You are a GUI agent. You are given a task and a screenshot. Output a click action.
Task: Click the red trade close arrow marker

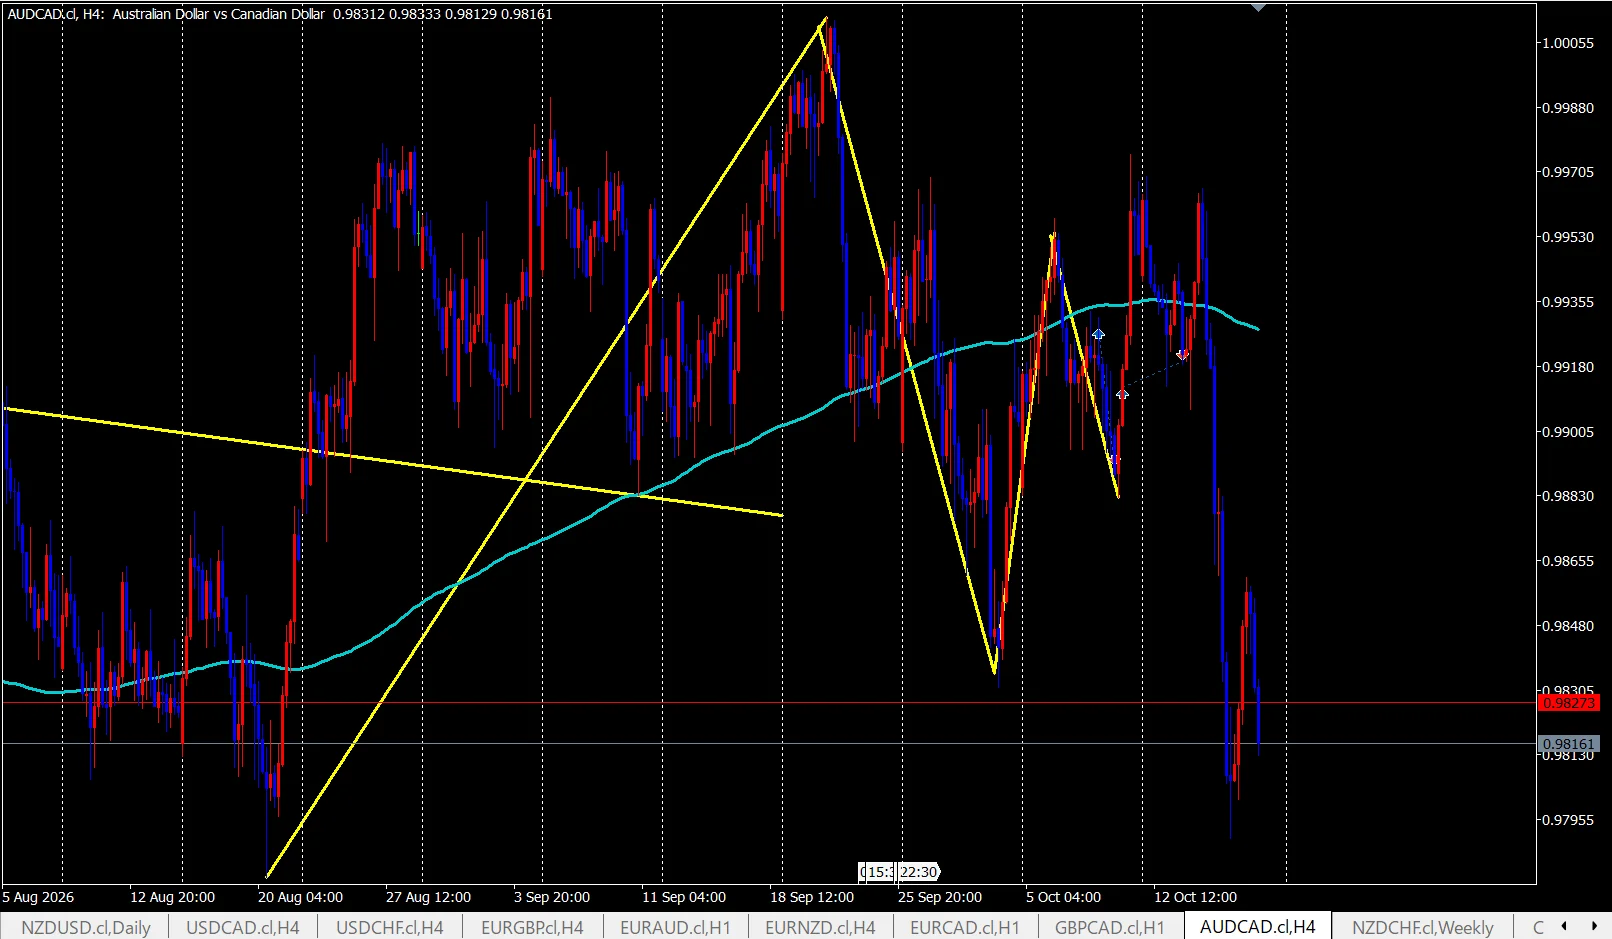(x=1183, y=354)
